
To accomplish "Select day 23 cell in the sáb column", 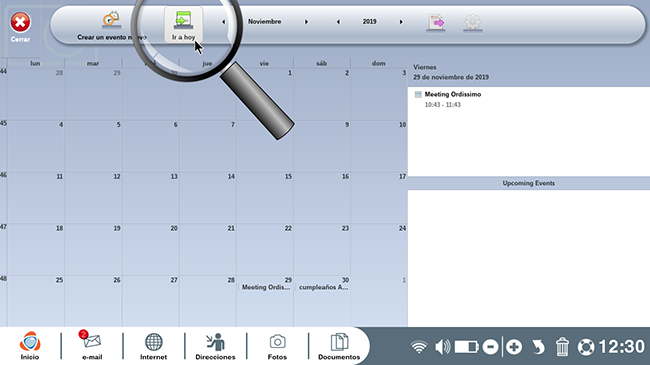I will click(x=322, y=250).
